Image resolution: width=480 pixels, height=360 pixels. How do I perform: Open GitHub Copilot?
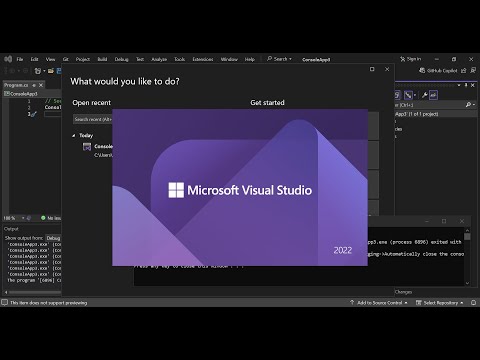pos(438,70)
